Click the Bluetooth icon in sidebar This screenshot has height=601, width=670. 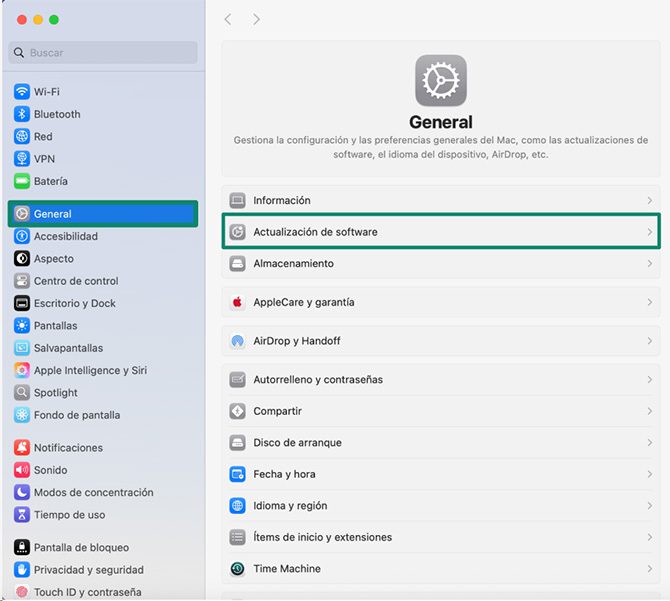click(22, 114)
